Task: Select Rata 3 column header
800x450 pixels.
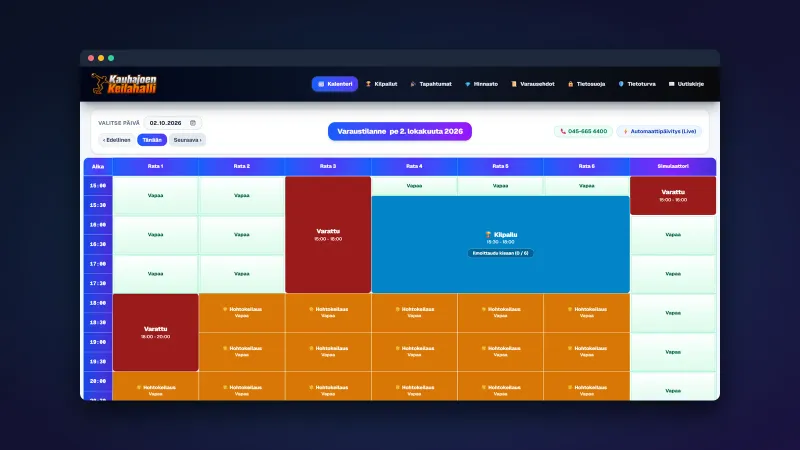Action: [x=328, y=166]
